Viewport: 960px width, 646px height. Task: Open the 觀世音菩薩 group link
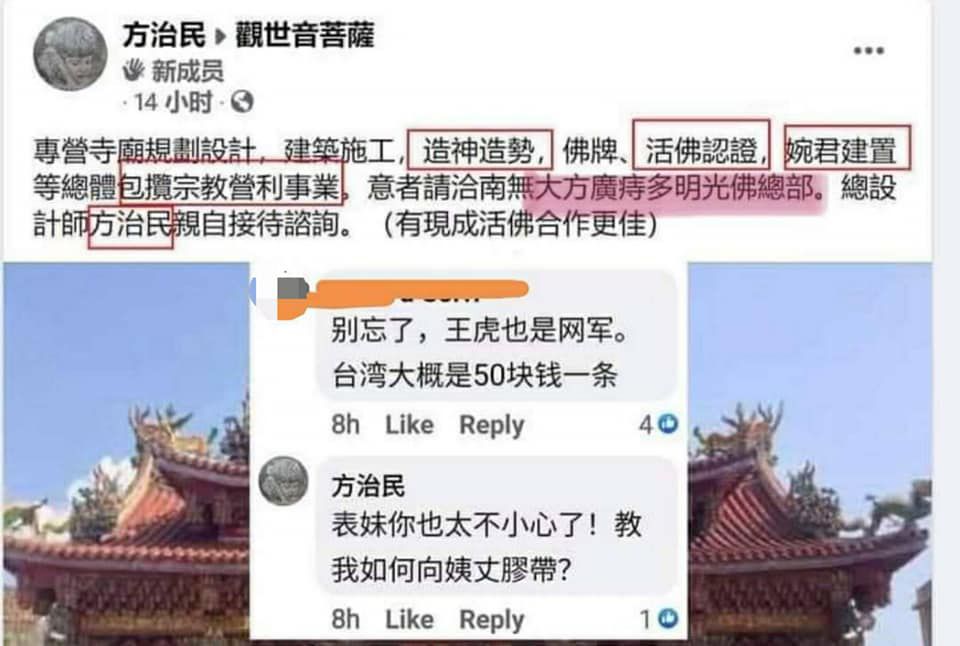pos(304,35)
